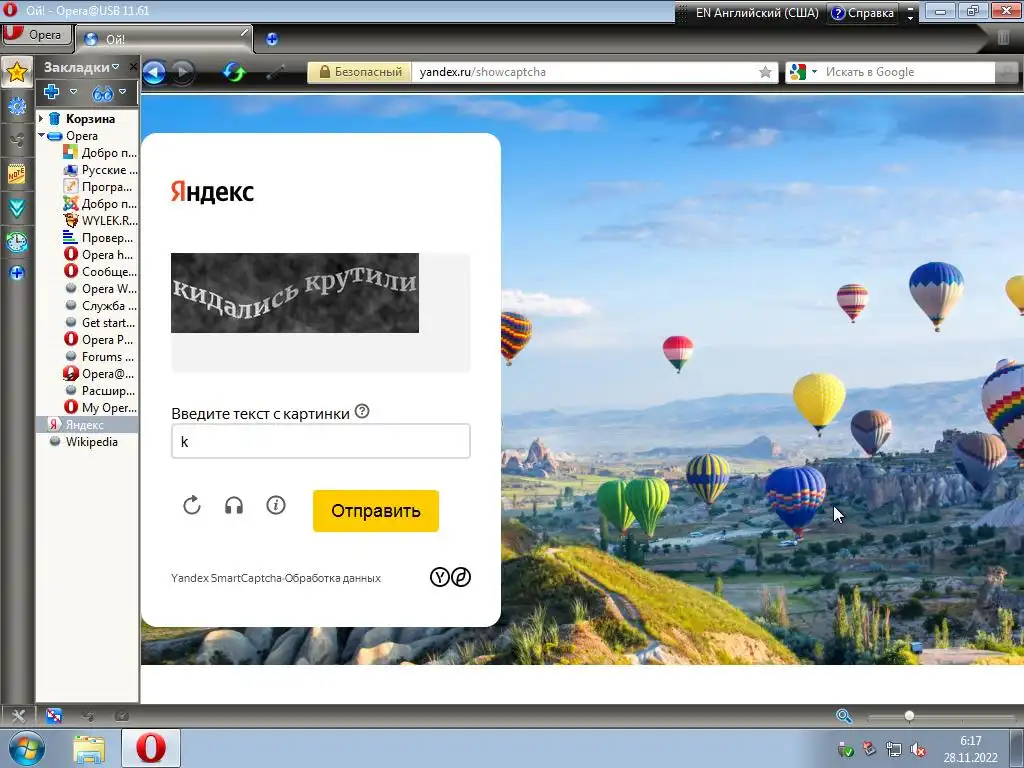Screen dimensions: 1024x768
Task: Open the Сообще... bookmark
Action: [x=100, y=272]
